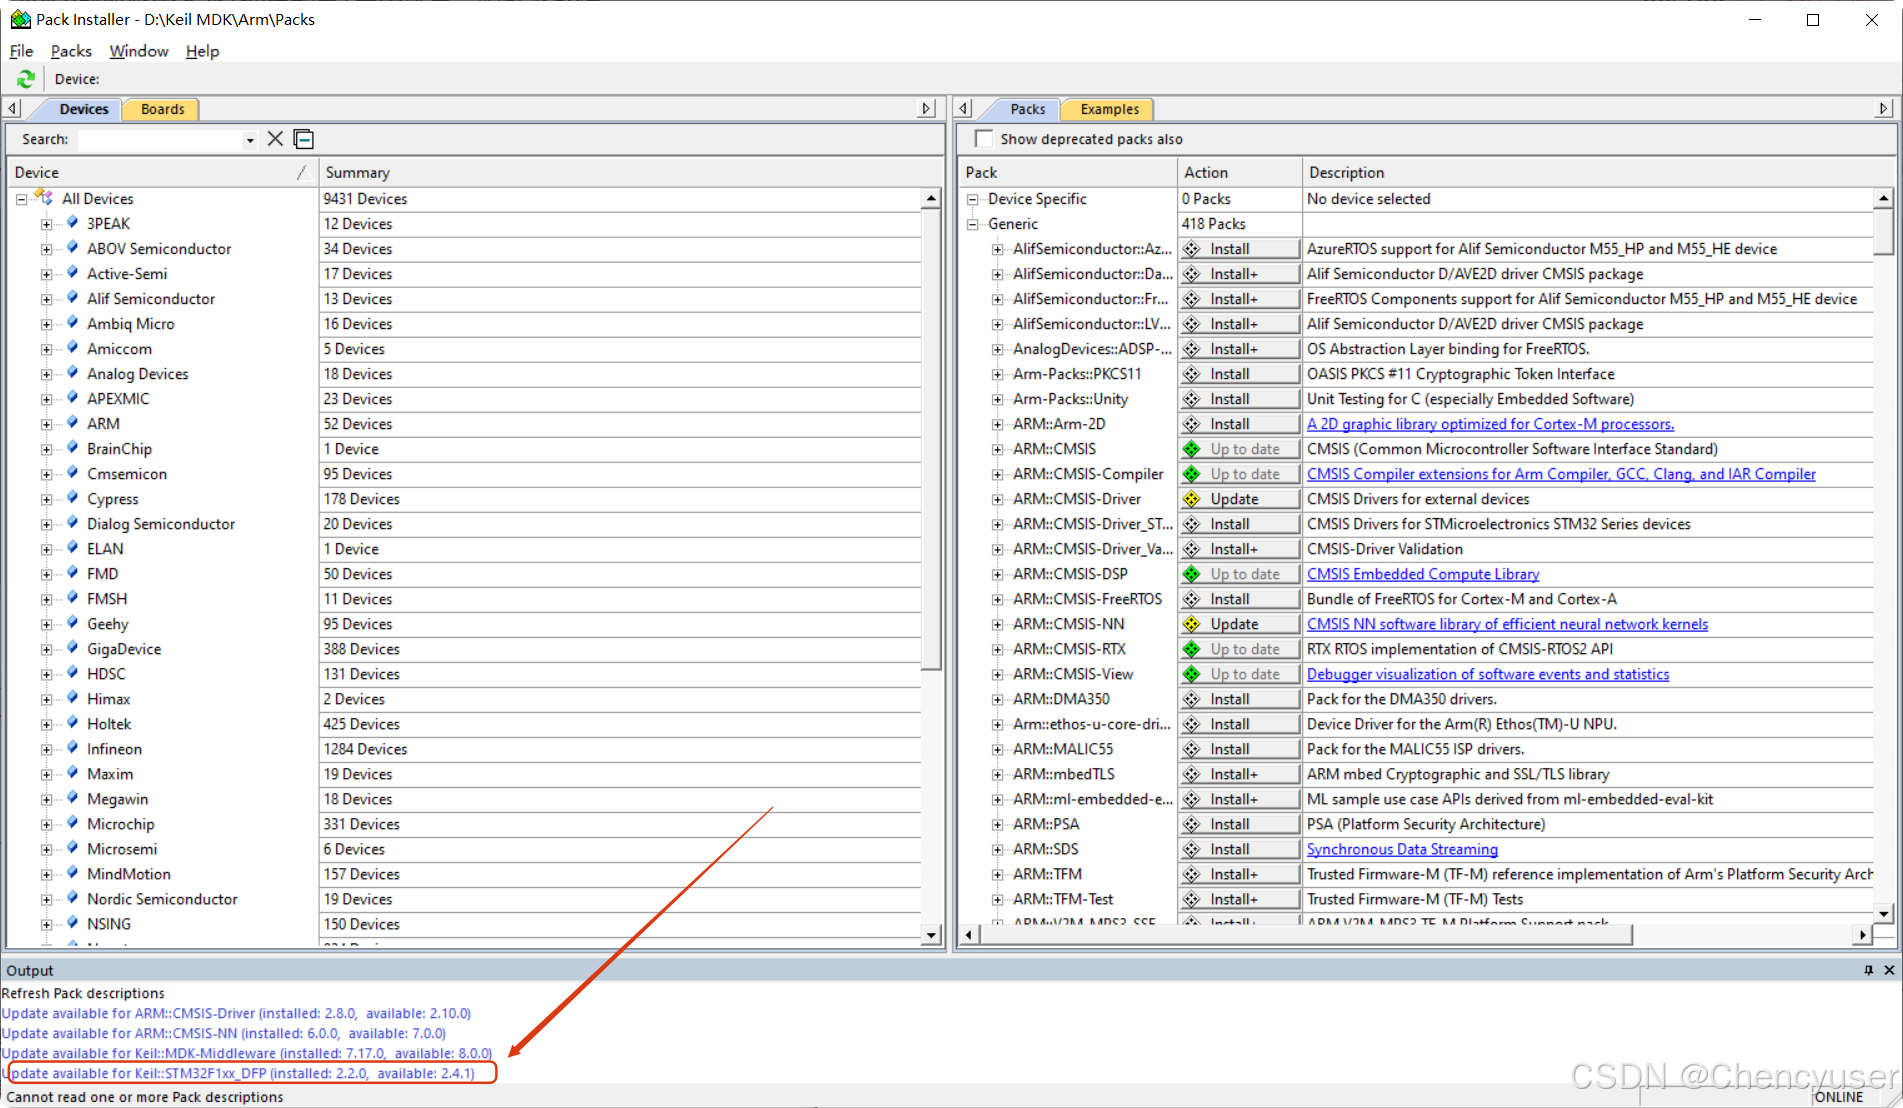Close the Output panel
The image size is (1903, 1108).
[x=1889, y=970]
